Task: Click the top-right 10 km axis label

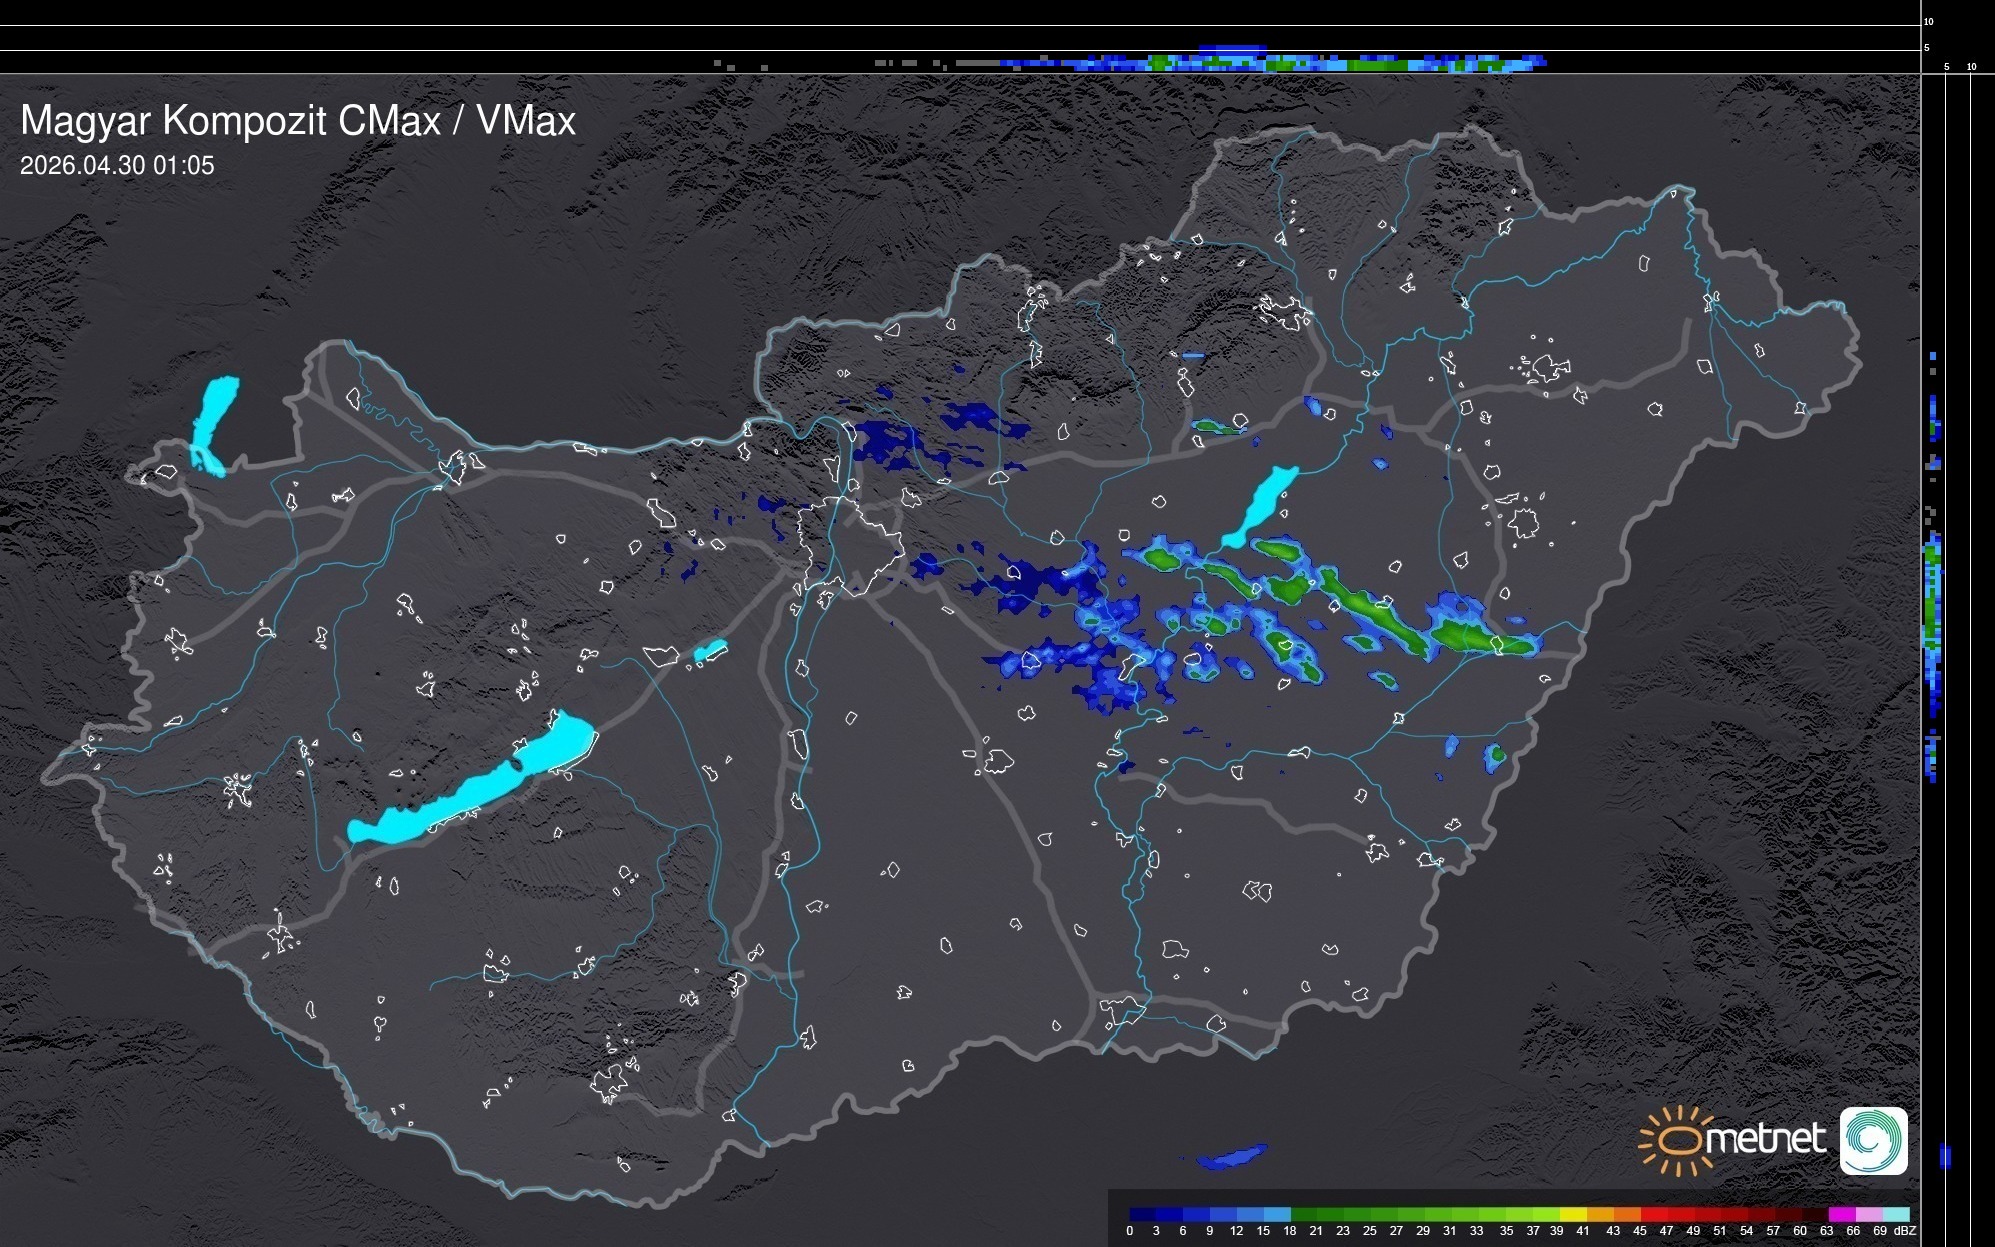Action: coord(1928,21)
